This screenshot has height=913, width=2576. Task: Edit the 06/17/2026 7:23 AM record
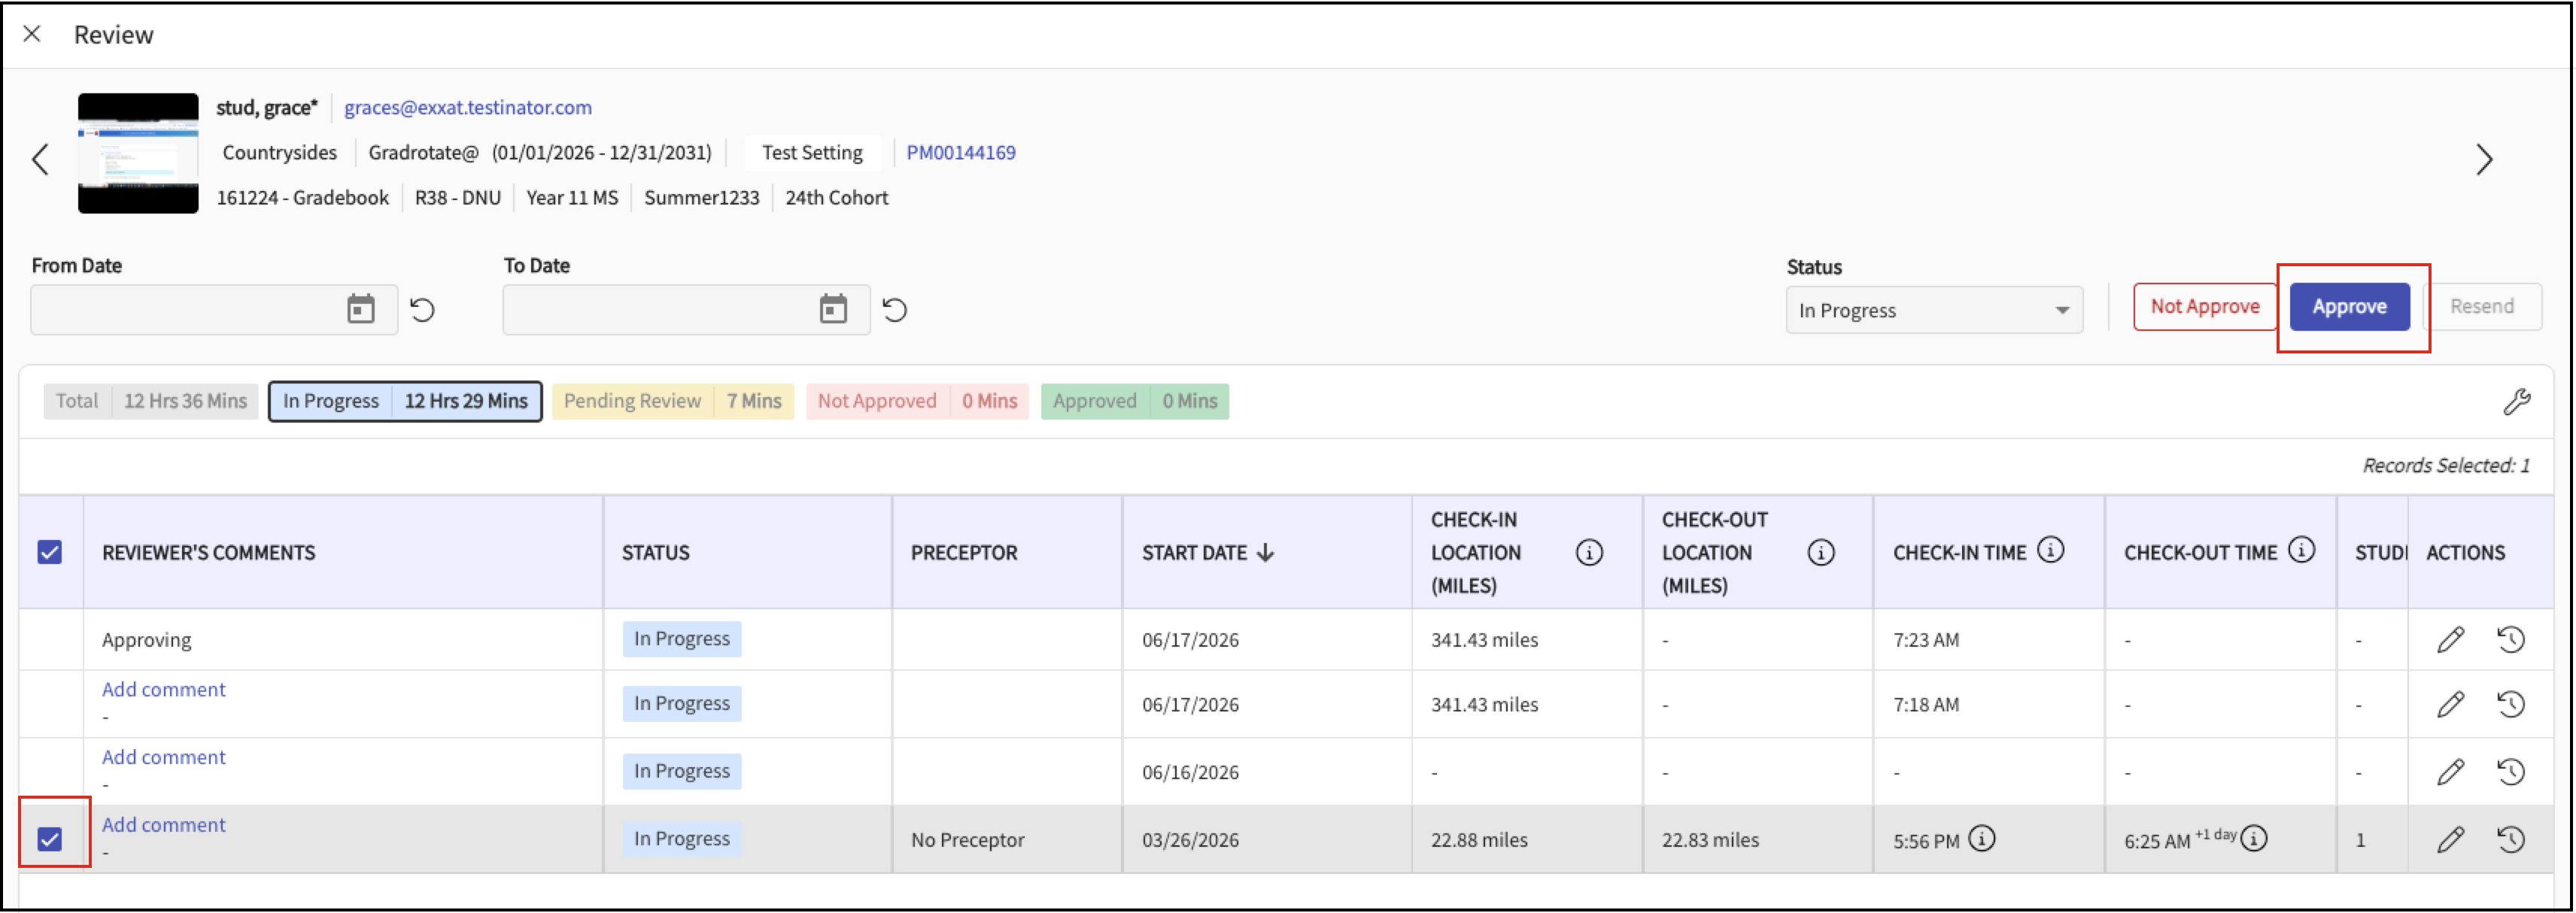tap(2450, 640)
